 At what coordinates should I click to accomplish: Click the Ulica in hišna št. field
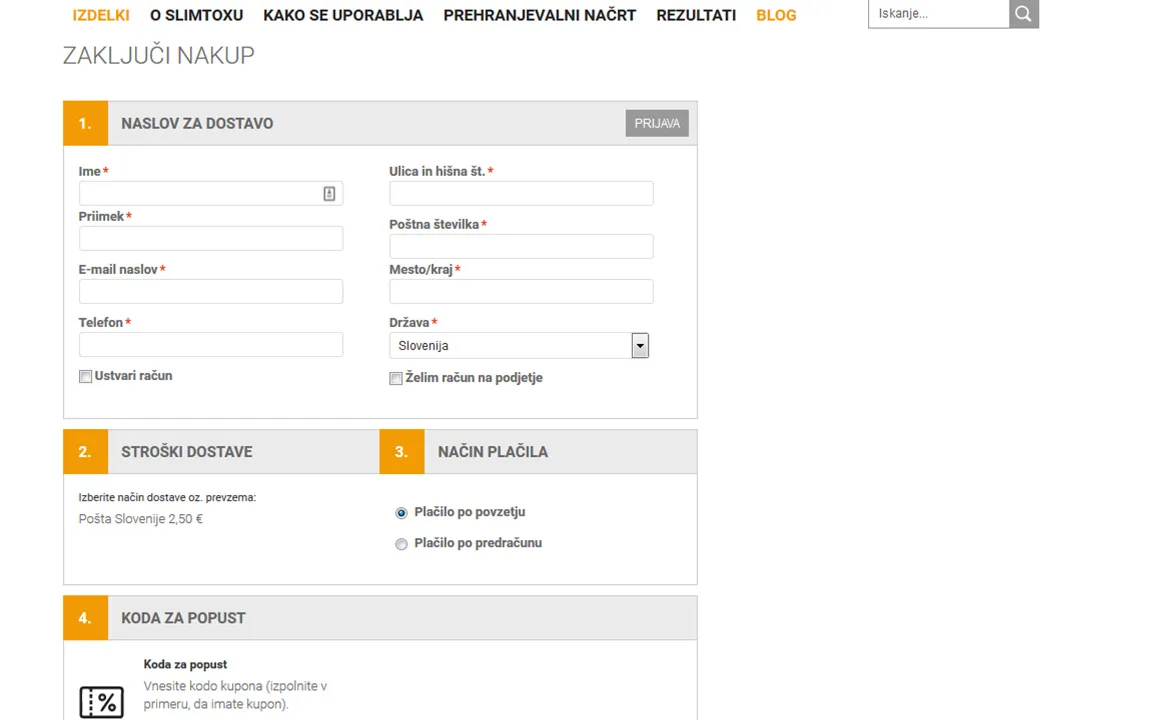[x=521, y=193]
